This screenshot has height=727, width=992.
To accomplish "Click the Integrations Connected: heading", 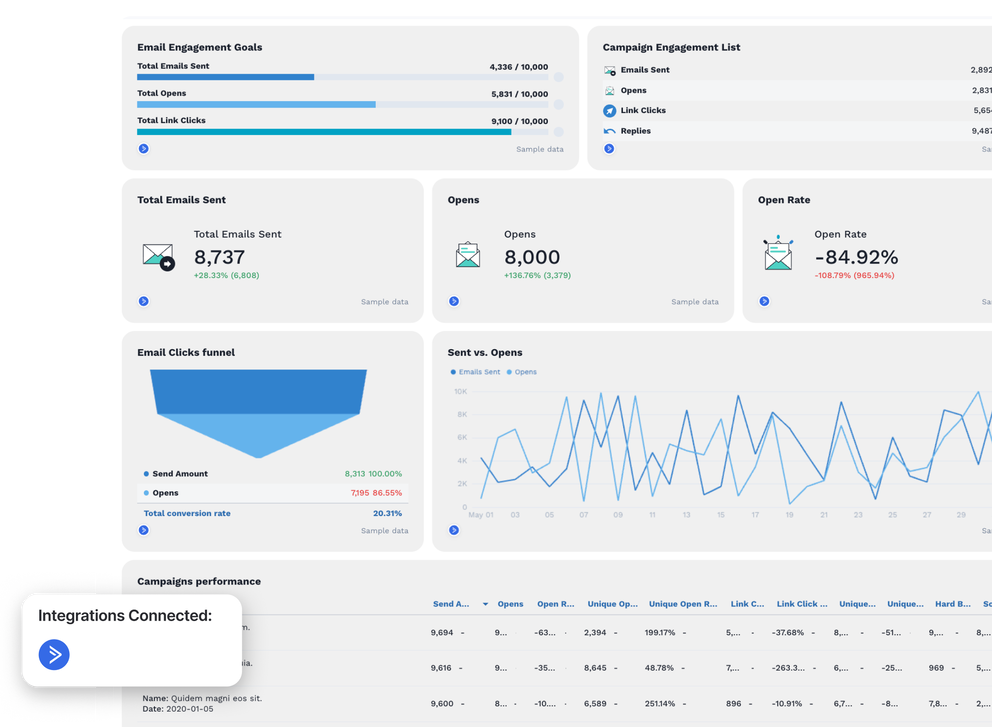I will (x=125, y=616).
